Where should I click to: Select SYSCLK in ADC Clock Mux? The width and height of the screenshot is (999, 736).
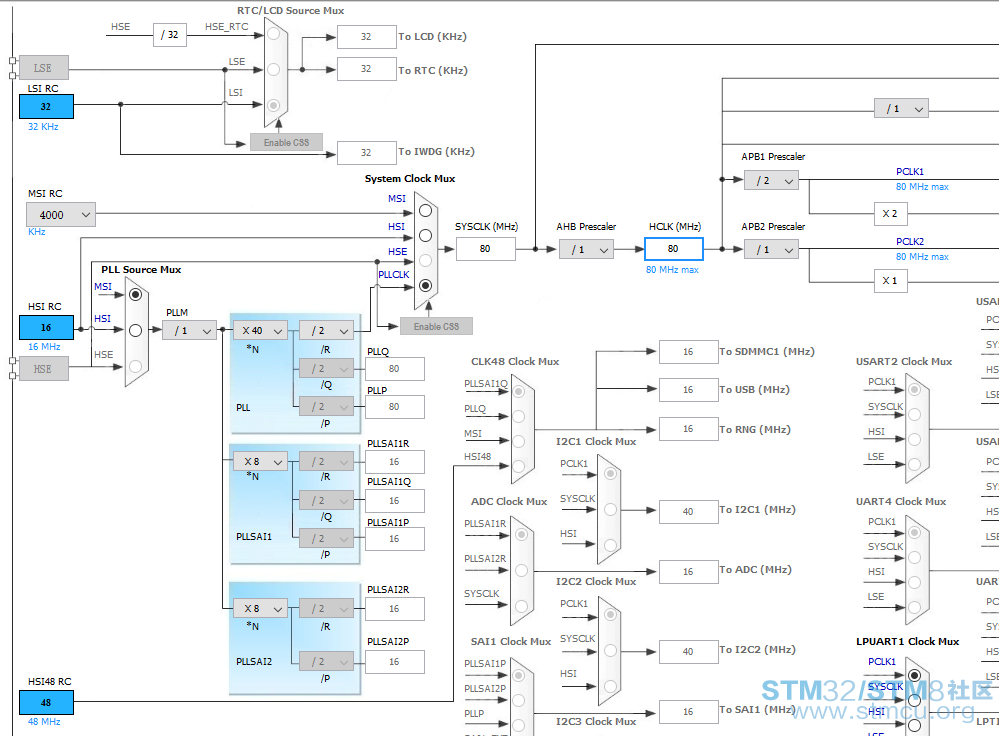pyautogui.click(x=521, y=605)
